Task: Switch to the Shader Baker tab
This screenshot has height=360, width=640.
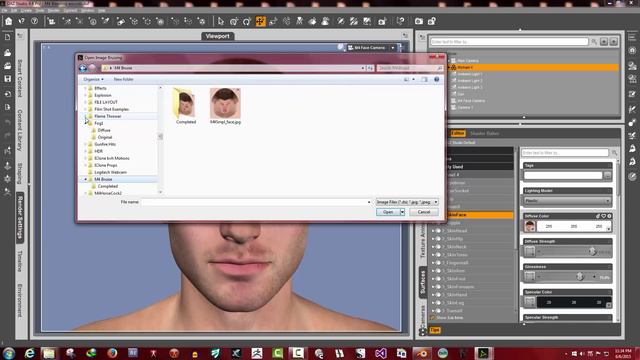Action: click(x=484, y=133)
